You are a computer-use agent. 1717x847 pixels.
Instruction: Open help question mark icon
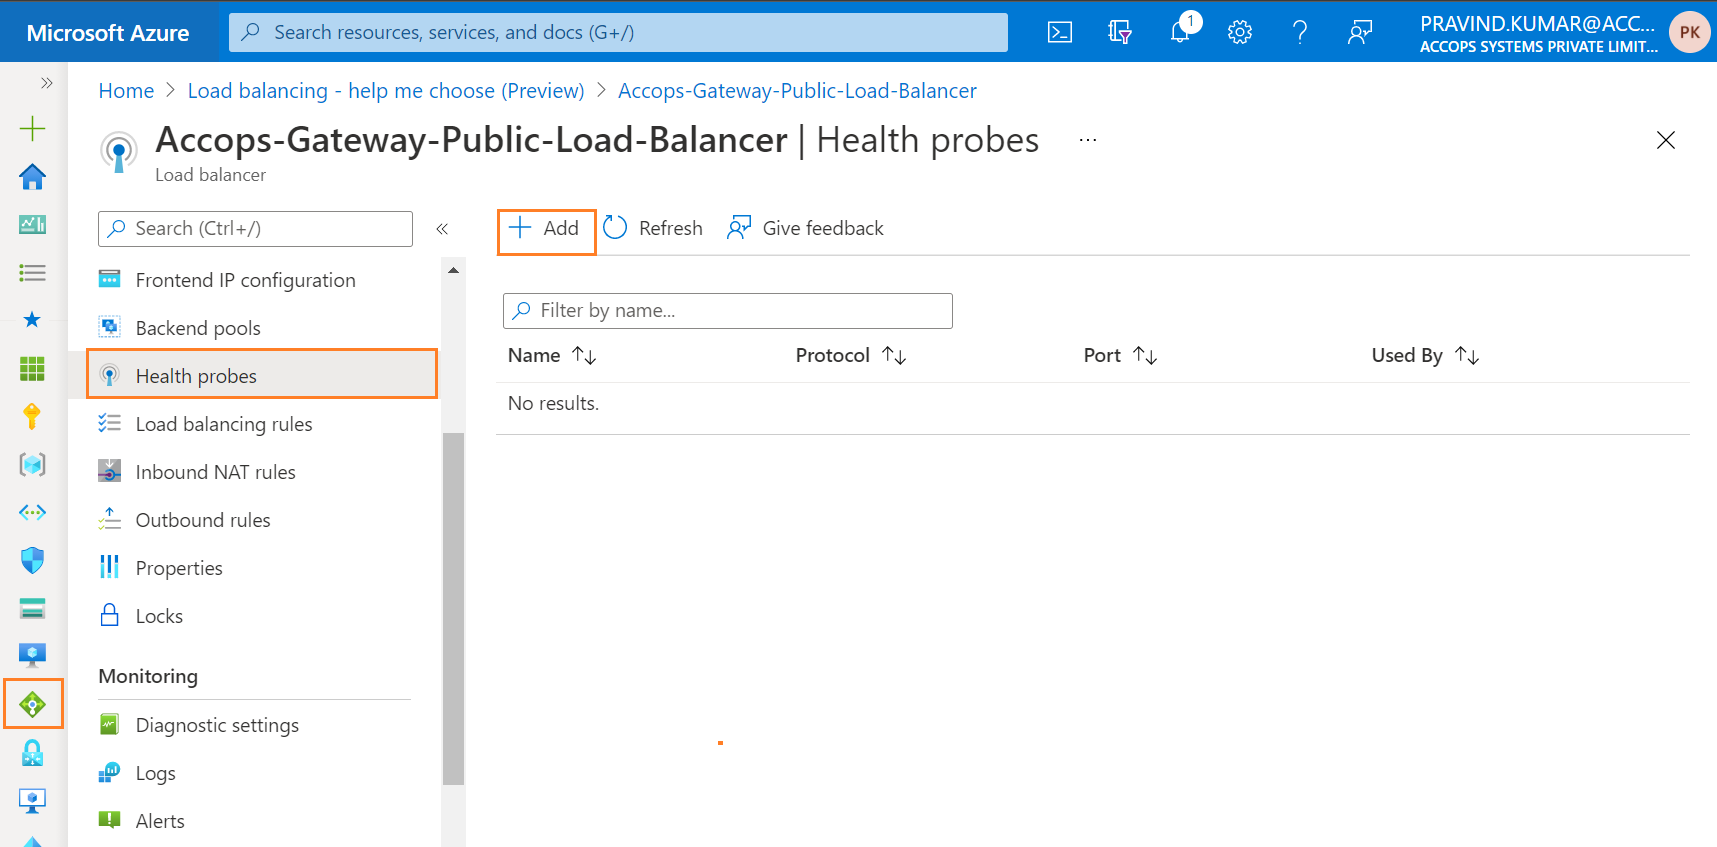click(x=1300, y=32)
